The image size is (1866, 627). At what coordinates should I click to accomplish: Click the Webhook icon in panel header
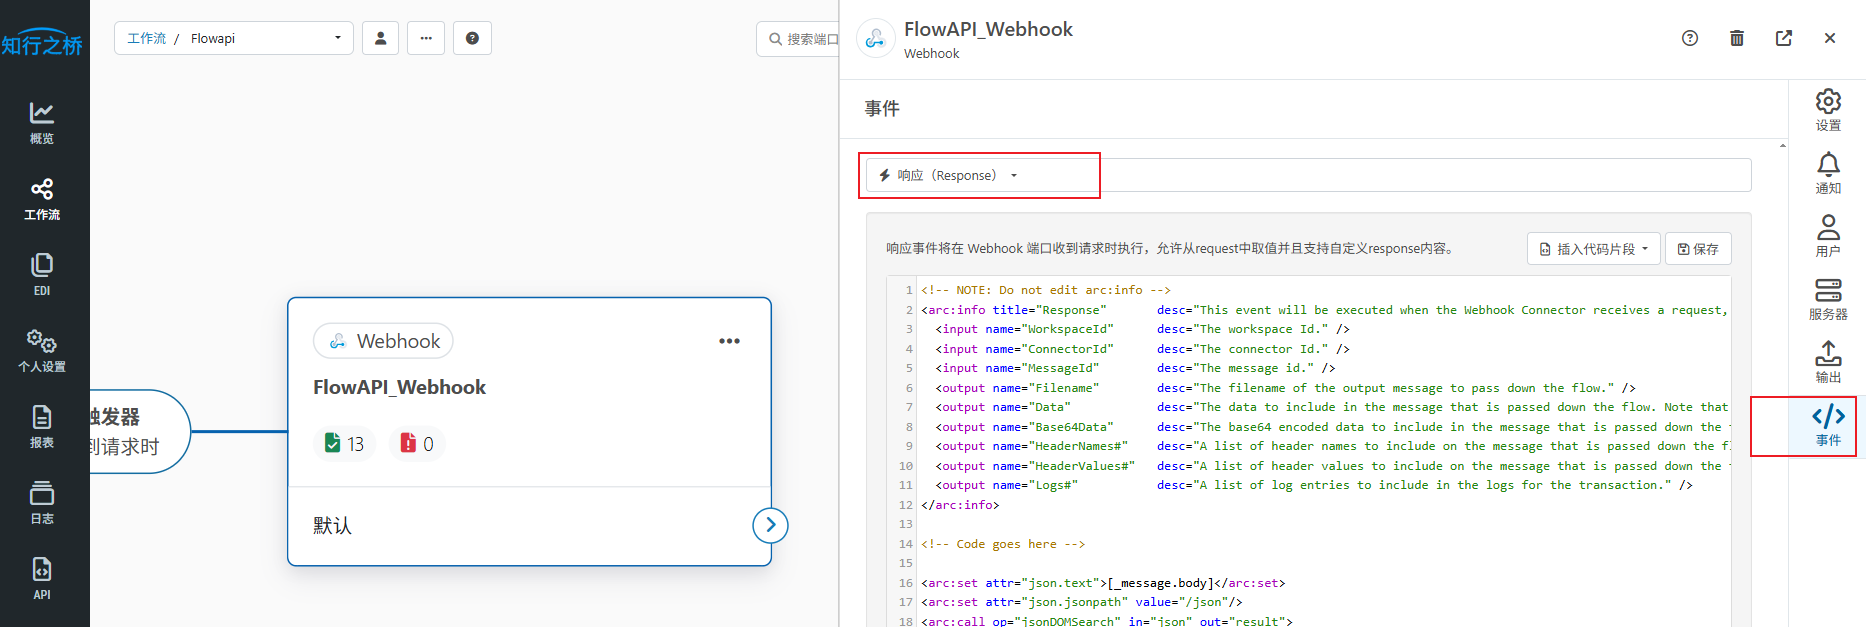[876, 39]
